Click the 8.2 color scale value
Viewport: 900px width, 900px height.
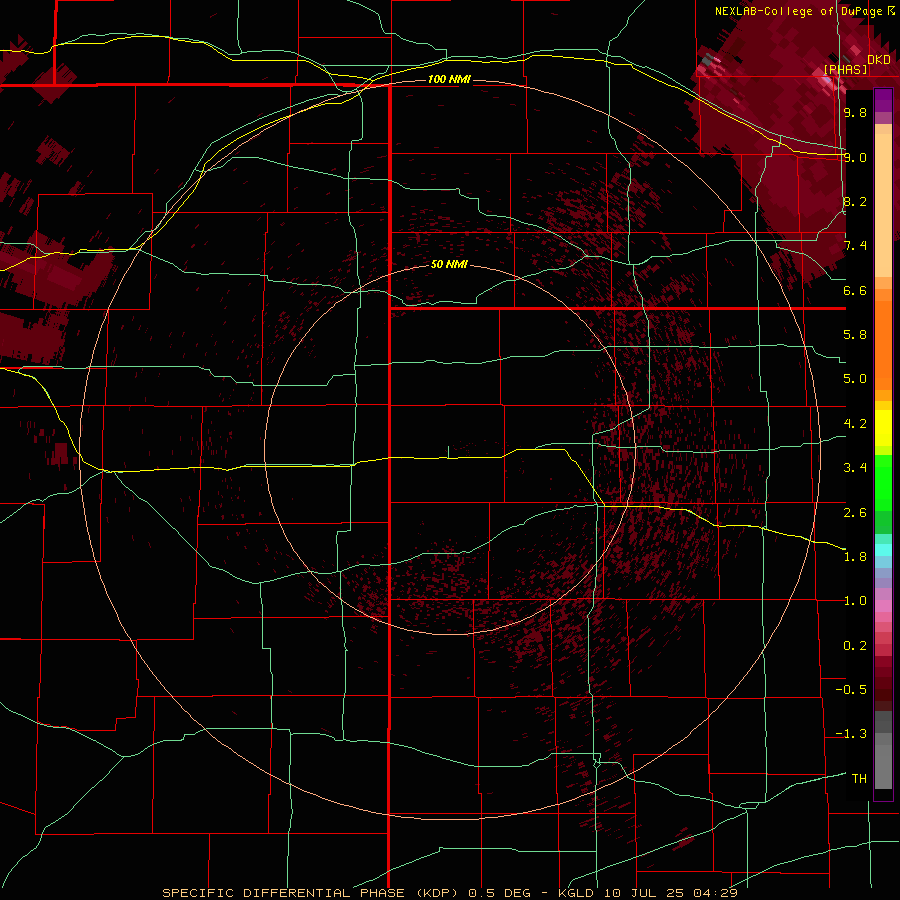[855, 201]
